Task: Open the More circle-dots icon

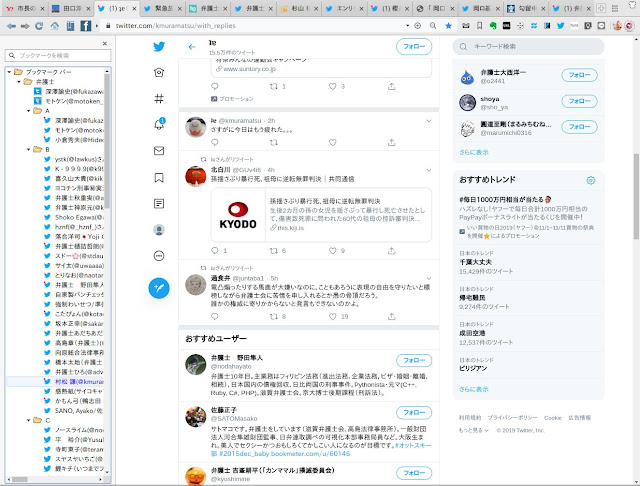Action: pyautogui.click(x=159, y=256)
